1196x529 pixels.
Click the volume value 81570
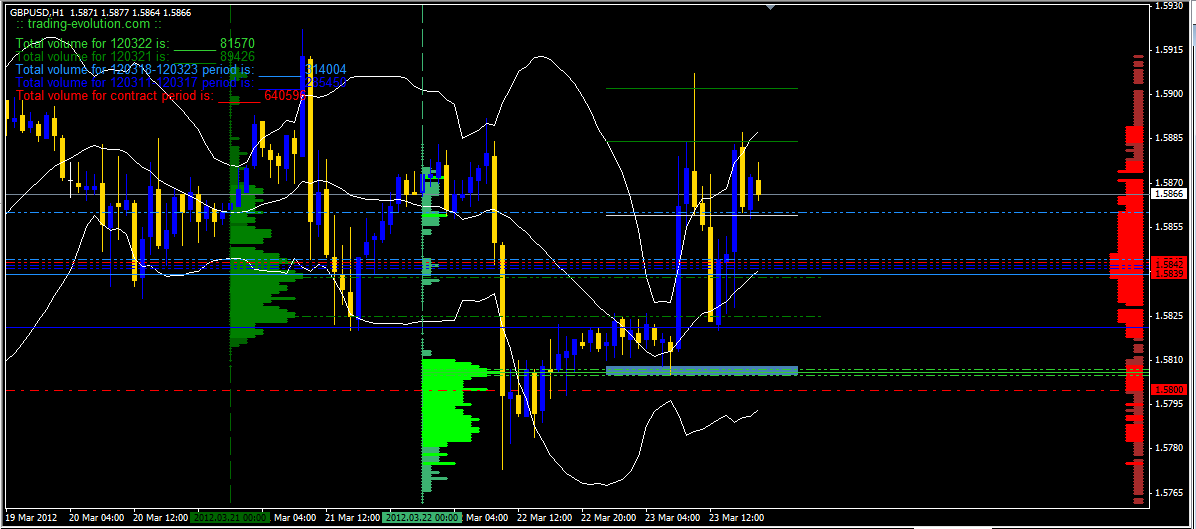click(x=236, y=43)
